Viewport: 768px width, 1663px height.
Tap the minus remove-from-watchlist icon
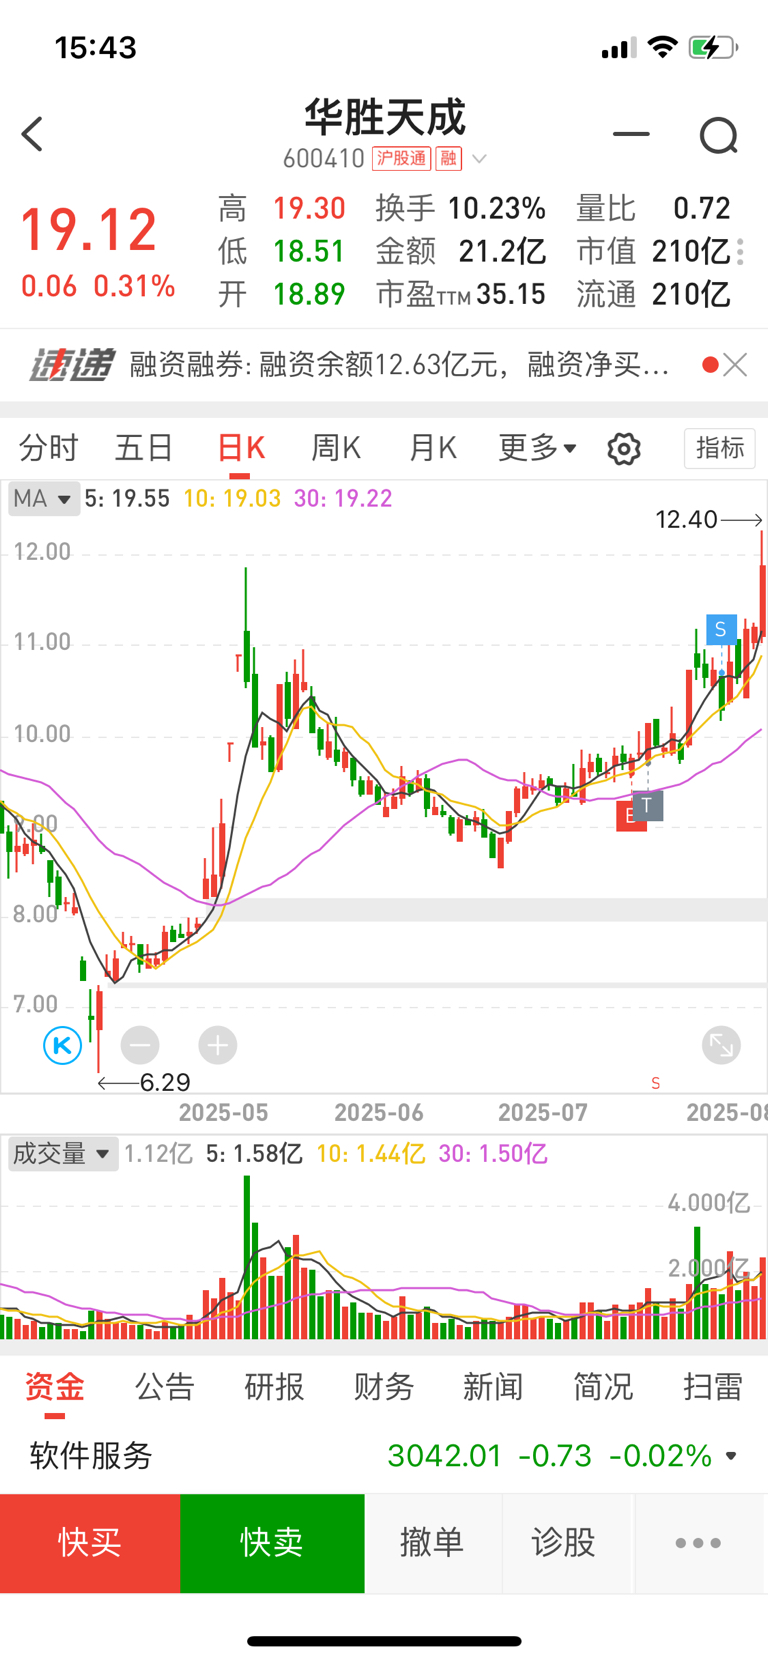click(x=631, y=133)
